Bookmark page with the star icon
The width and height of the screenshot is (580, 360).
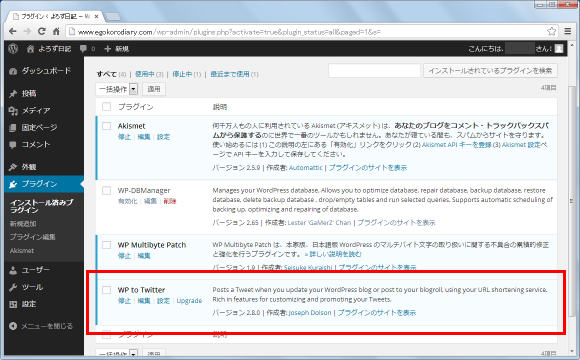552,31
